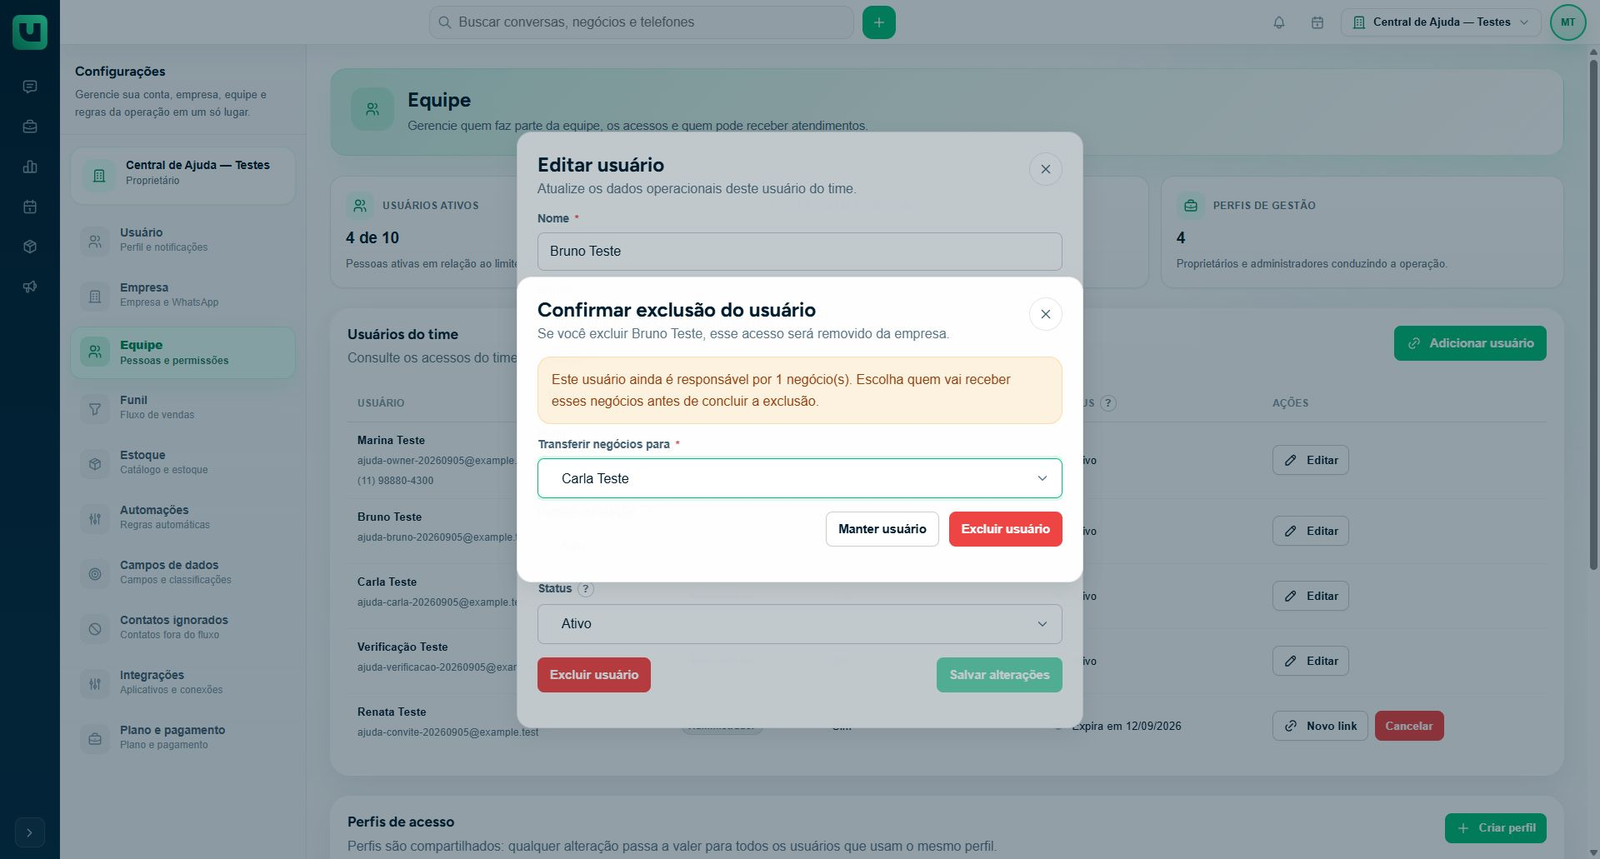
Task: Click the notifications bell icon
Action: point(1279,22)
